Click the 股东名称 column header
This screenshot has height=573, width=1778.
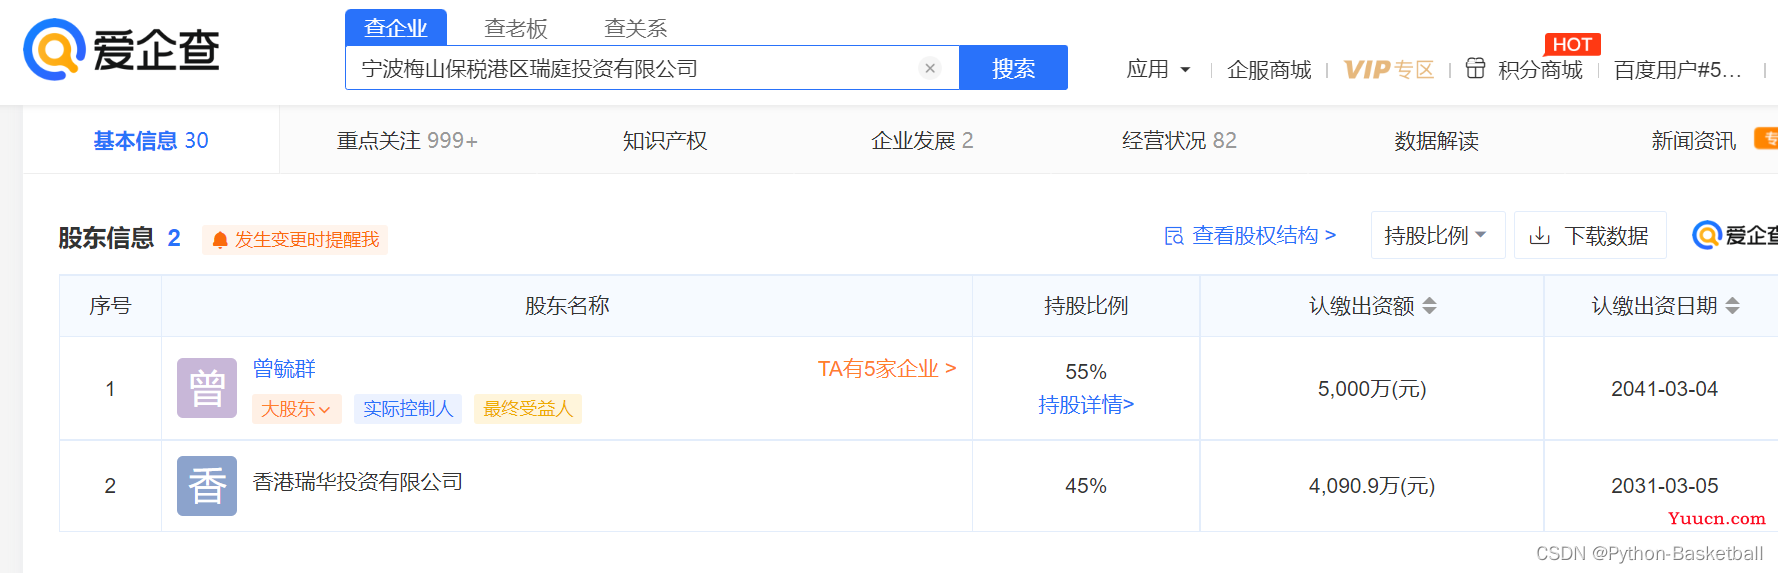coord(567,306)
